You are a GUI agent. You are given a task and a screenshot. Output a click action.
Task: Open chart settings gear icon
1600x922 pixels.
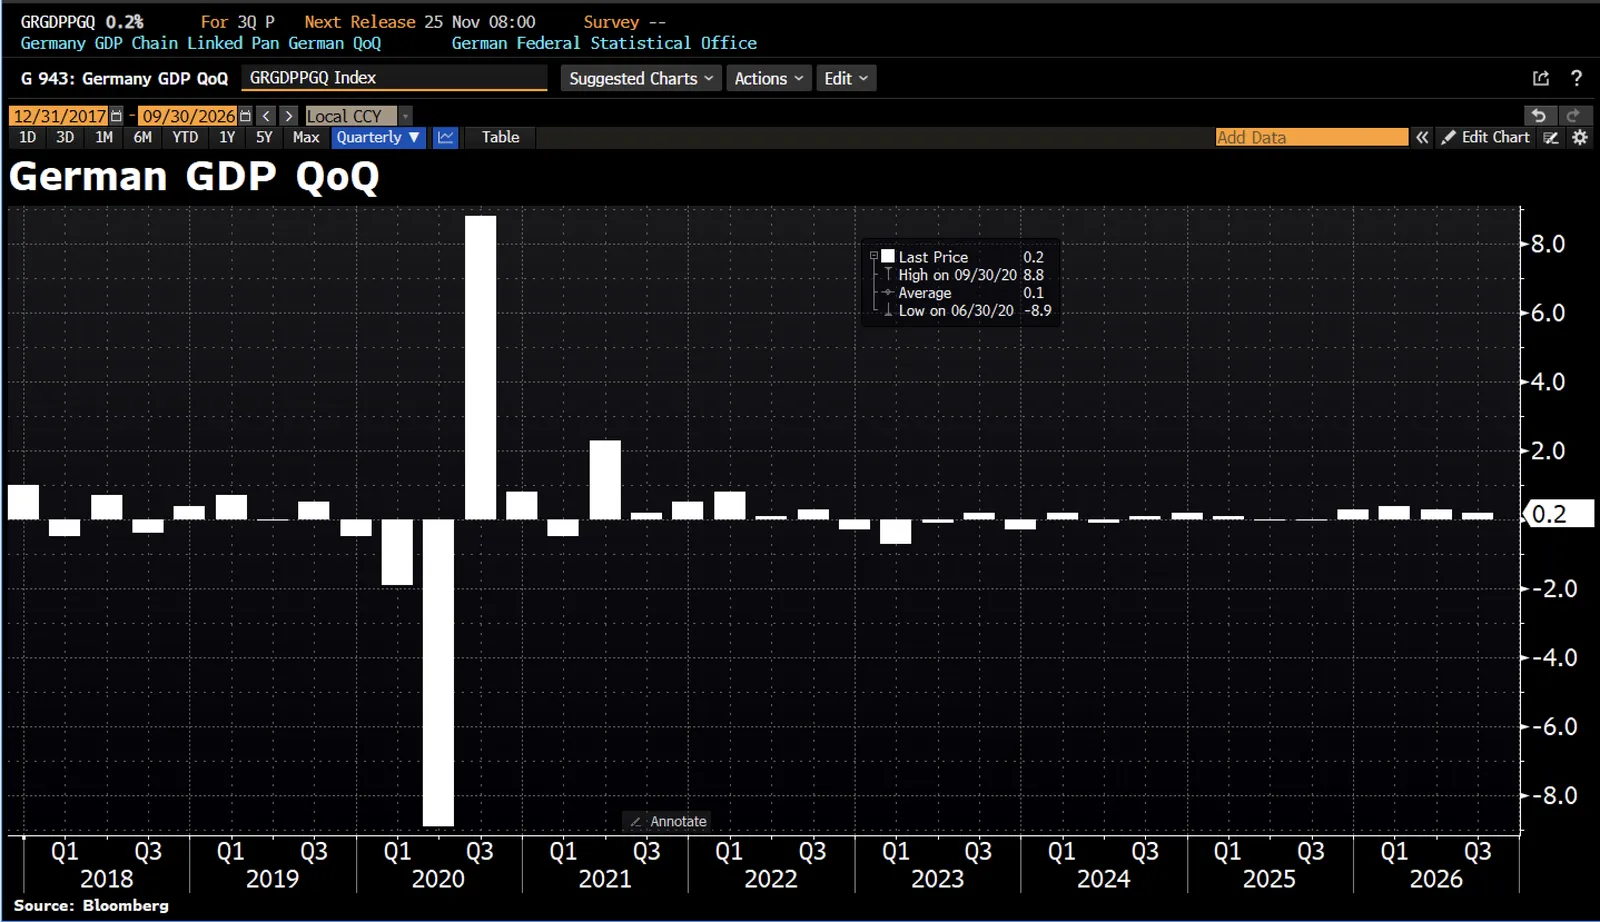point(1580,137)
